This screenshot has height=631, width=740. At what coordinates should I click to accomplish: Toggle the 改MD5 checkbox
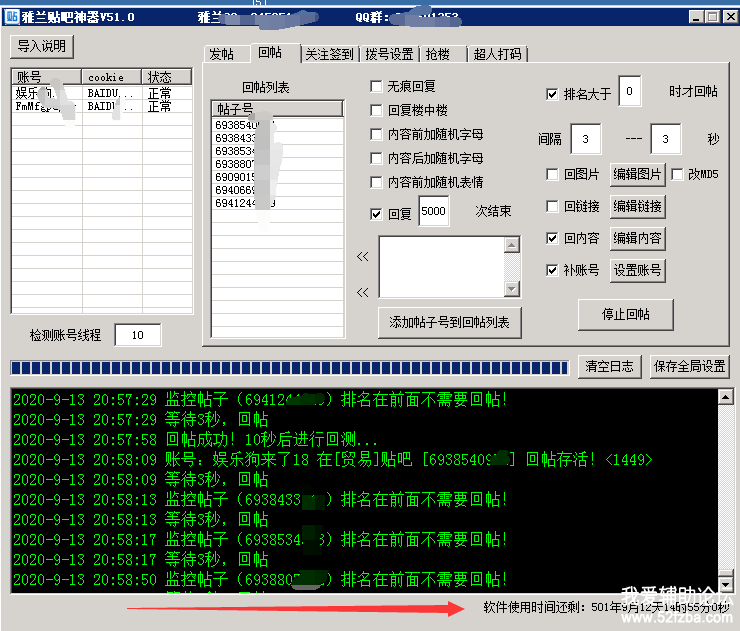(677, 174)
